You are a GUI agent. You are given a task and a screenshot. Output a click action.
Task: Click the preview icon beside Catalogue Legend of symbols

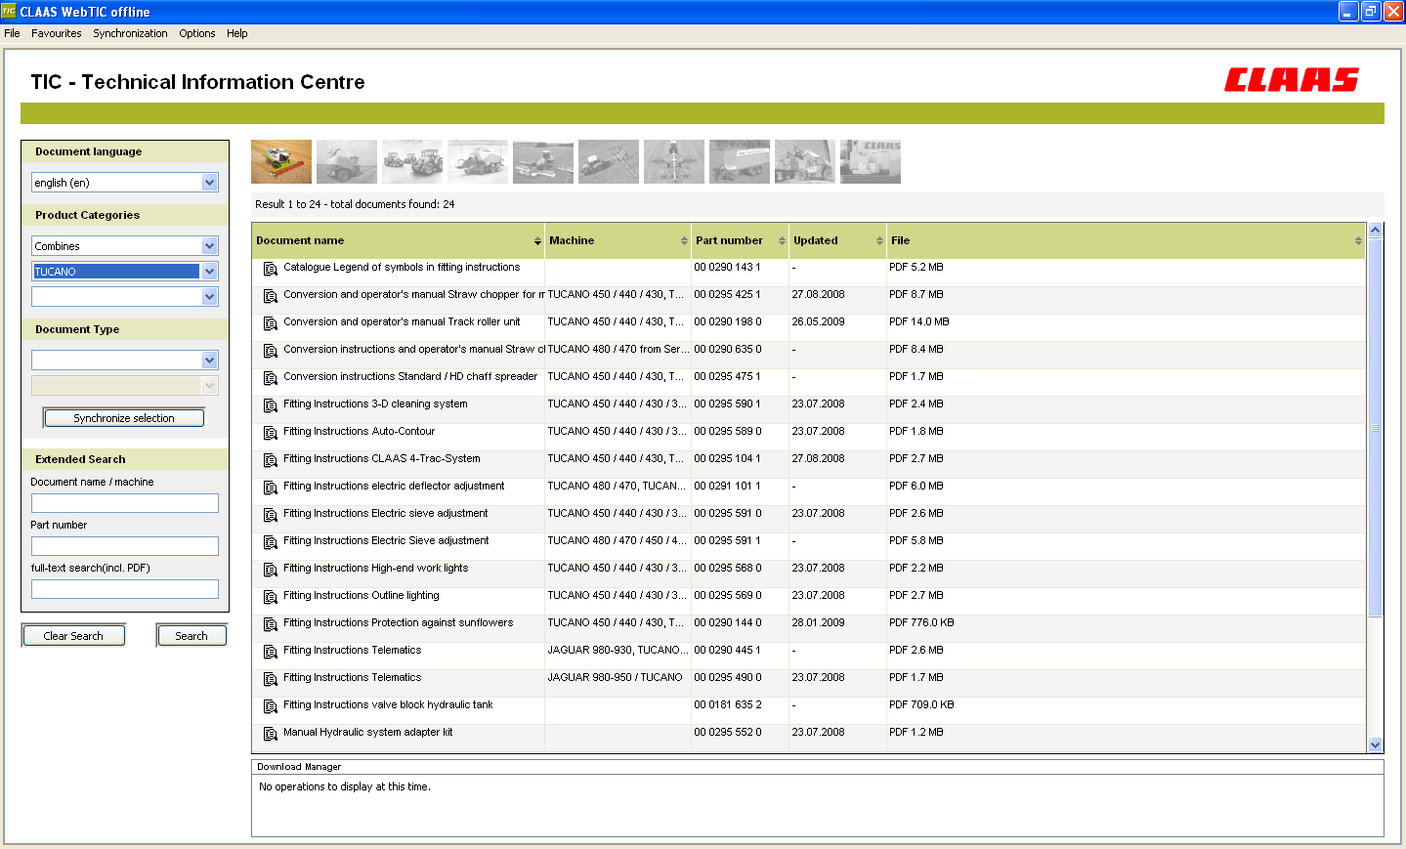(270, 267)
